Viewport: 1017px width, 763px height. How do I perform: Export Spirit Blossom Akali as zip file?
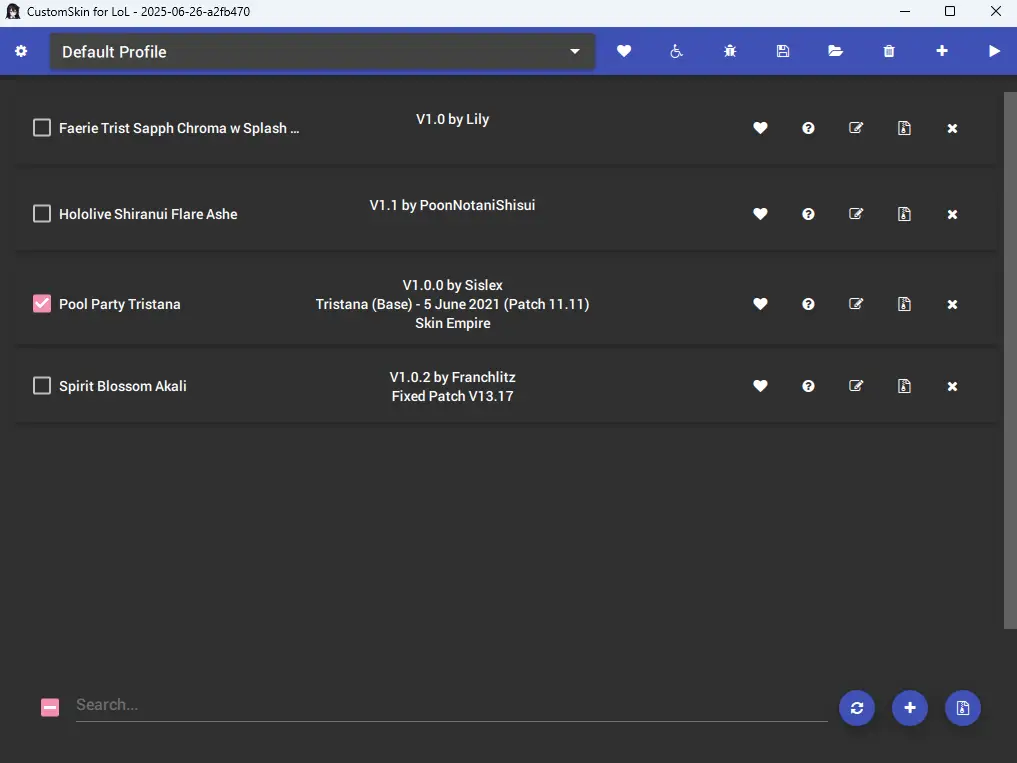point(904,386)
